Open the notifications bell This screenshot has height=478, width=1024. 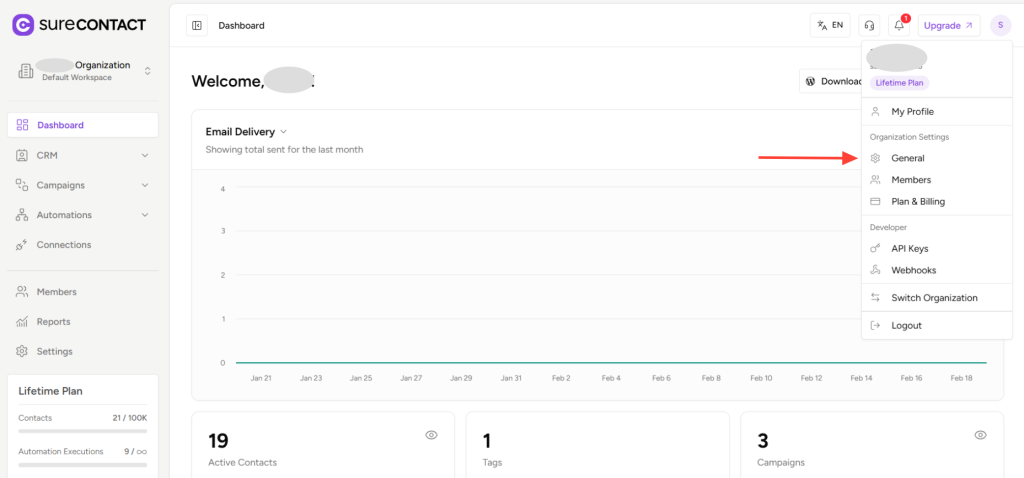pos(899,25)
